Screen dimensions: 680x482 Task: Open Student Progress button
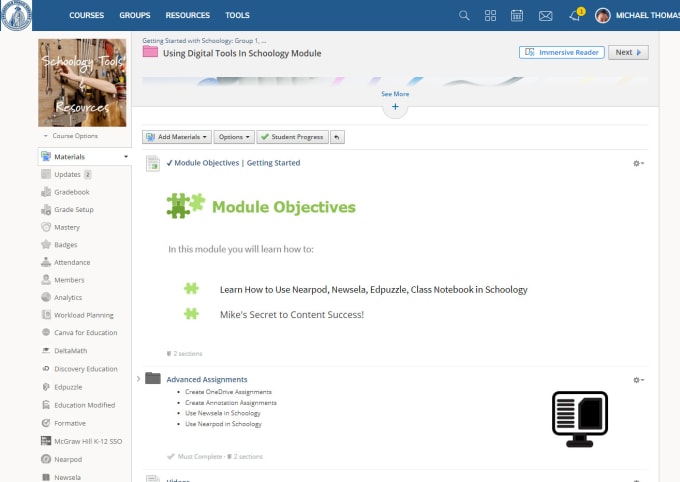point(293,137)
